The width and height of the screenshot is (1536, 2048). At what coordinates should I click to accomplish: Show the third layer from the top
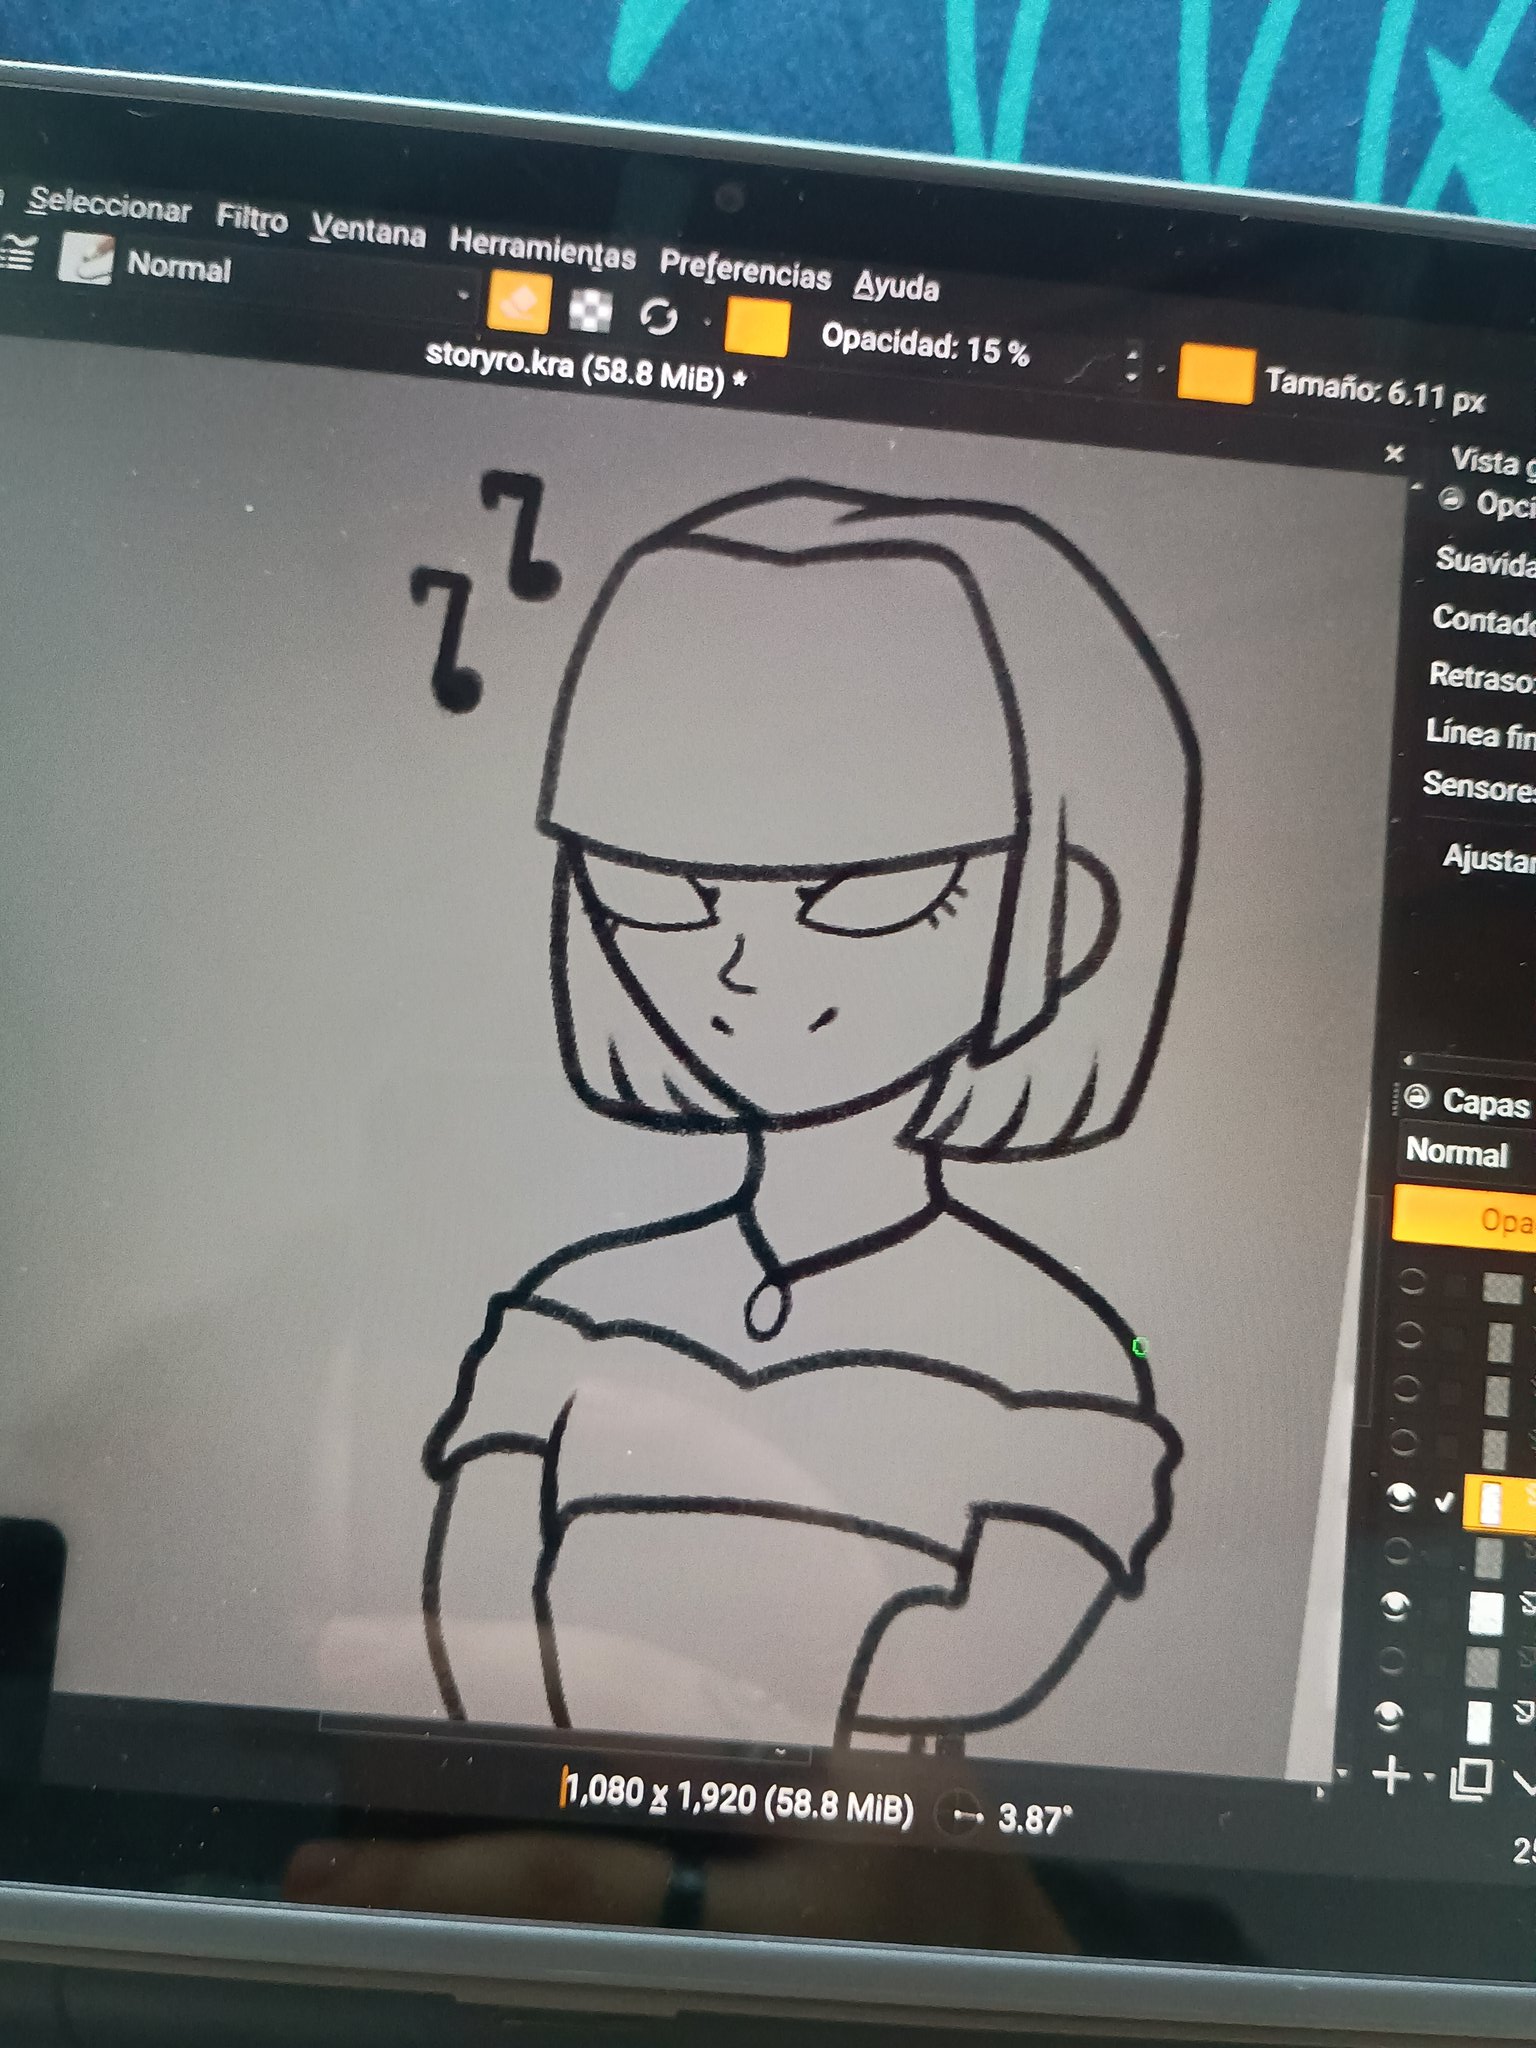1406,1387
